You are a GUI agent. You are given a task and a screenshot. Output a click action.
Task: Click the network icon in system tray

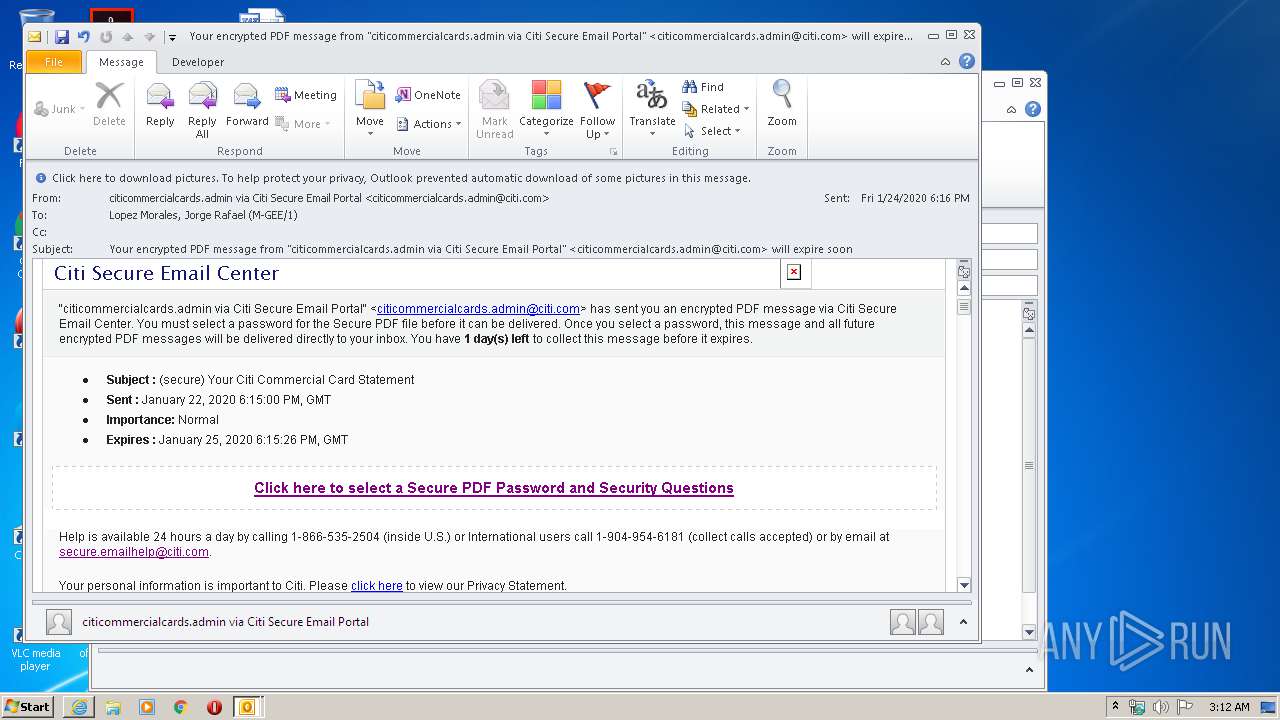[1137, 707]
